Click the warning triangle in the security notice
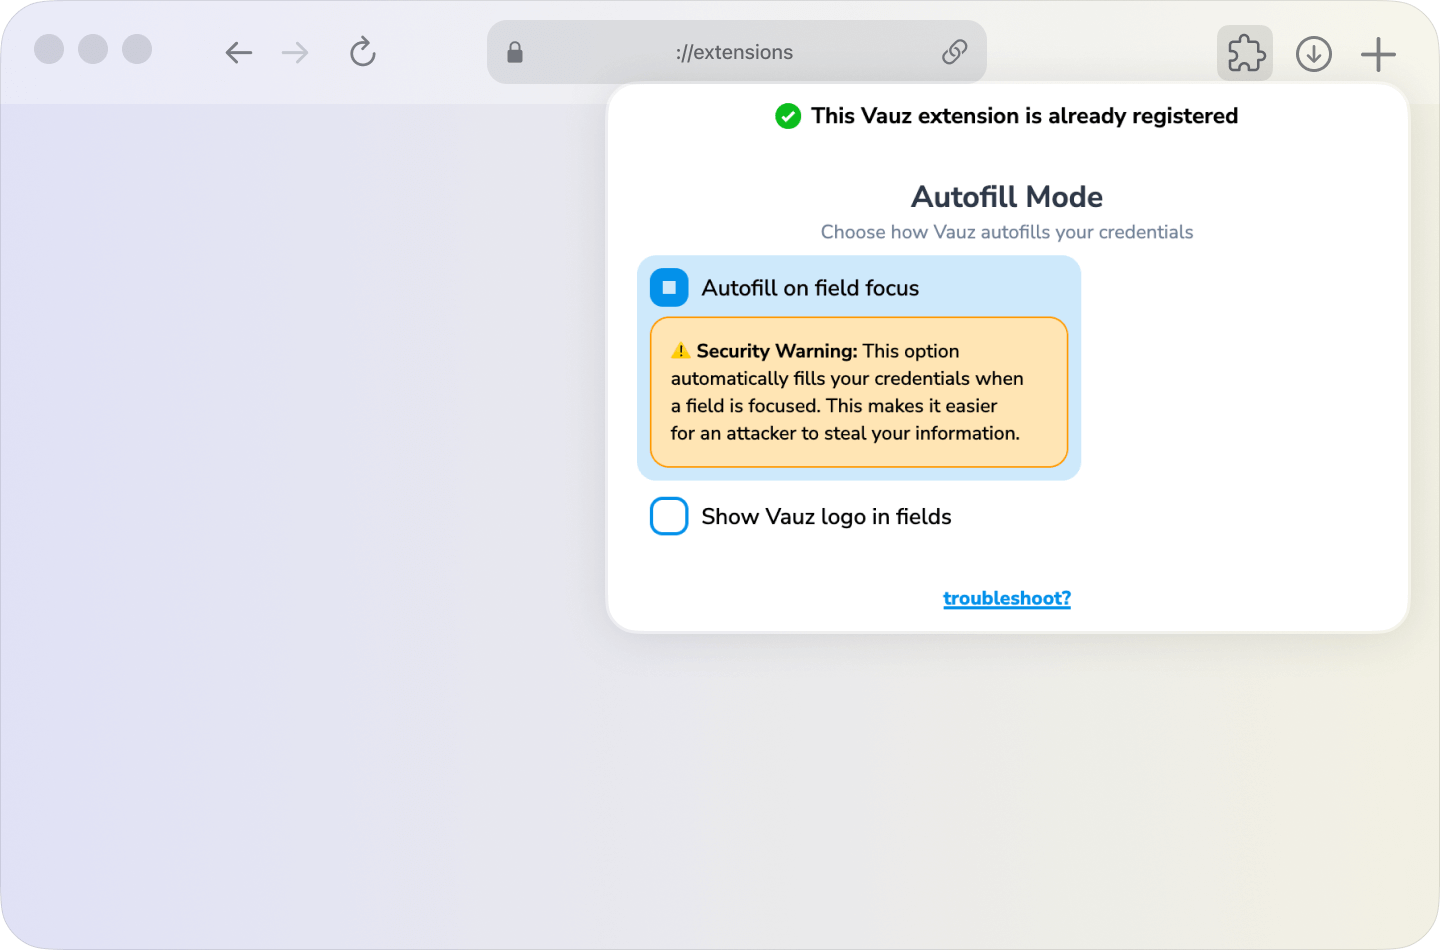1440x950 pixels. [x=681, y=350]
